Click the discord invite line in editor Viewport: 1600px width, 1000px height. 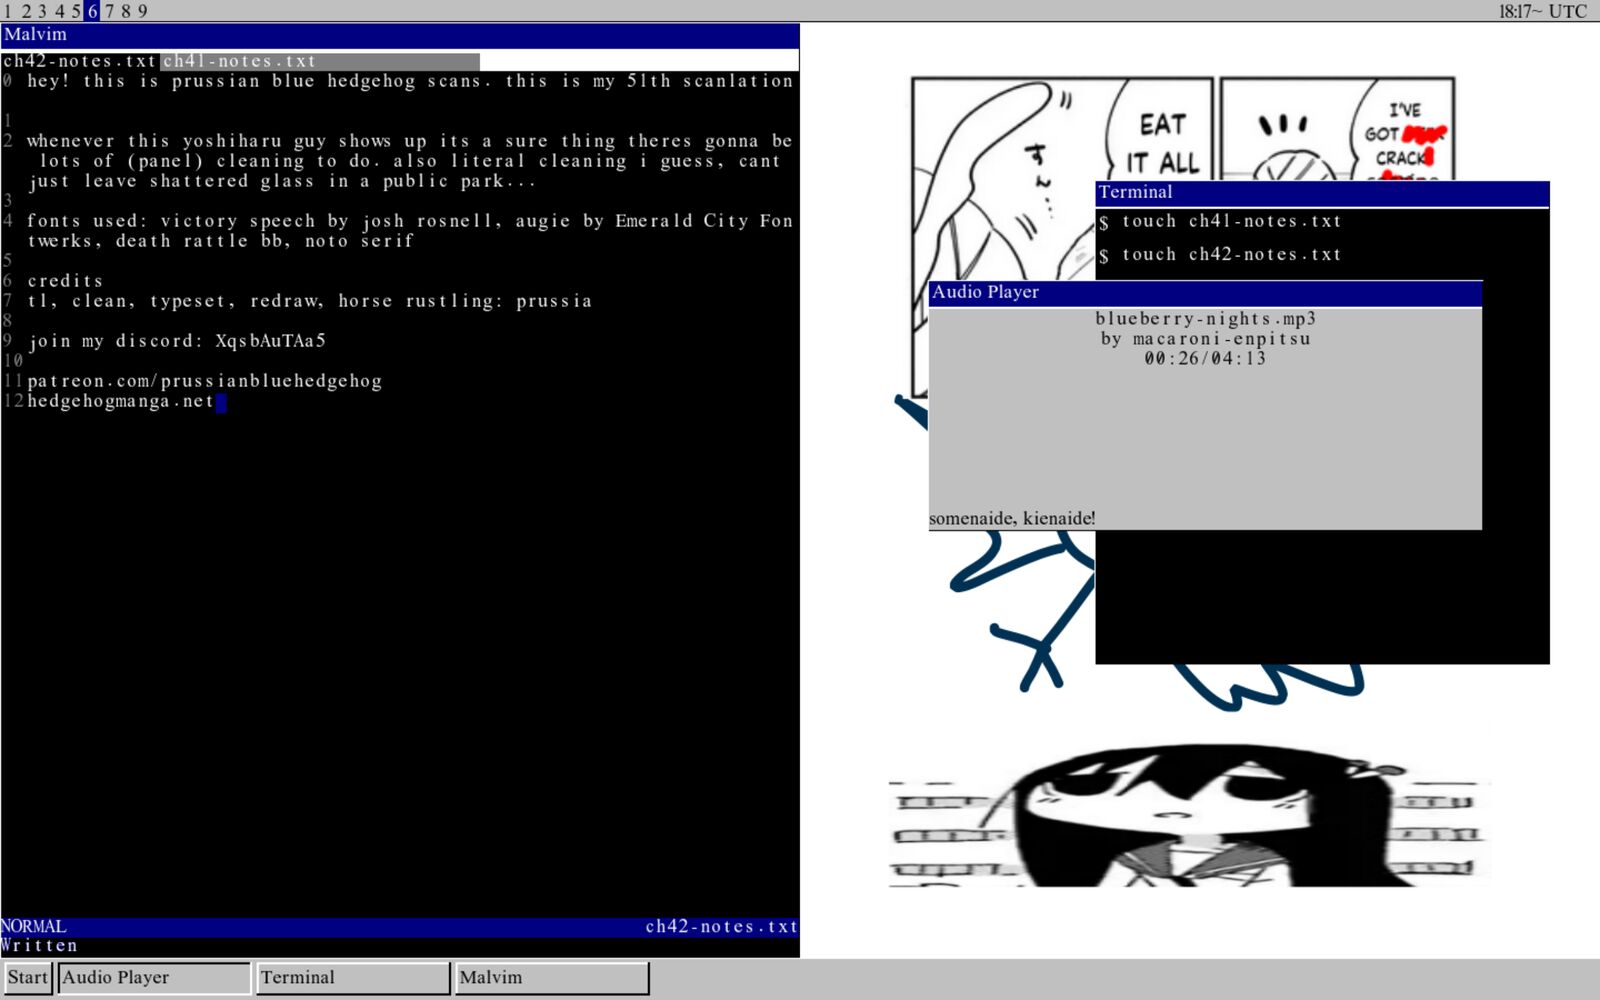pos(177,341)
